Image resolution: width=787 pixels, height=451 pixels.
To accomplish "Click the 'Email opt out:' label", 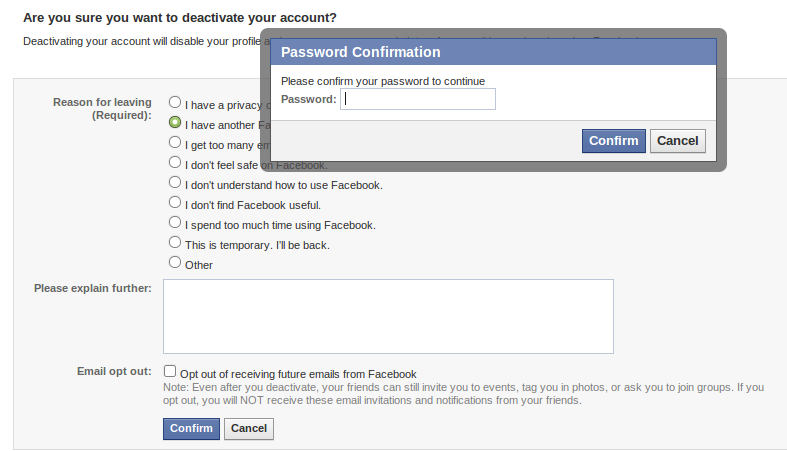I will coord(114,371).
